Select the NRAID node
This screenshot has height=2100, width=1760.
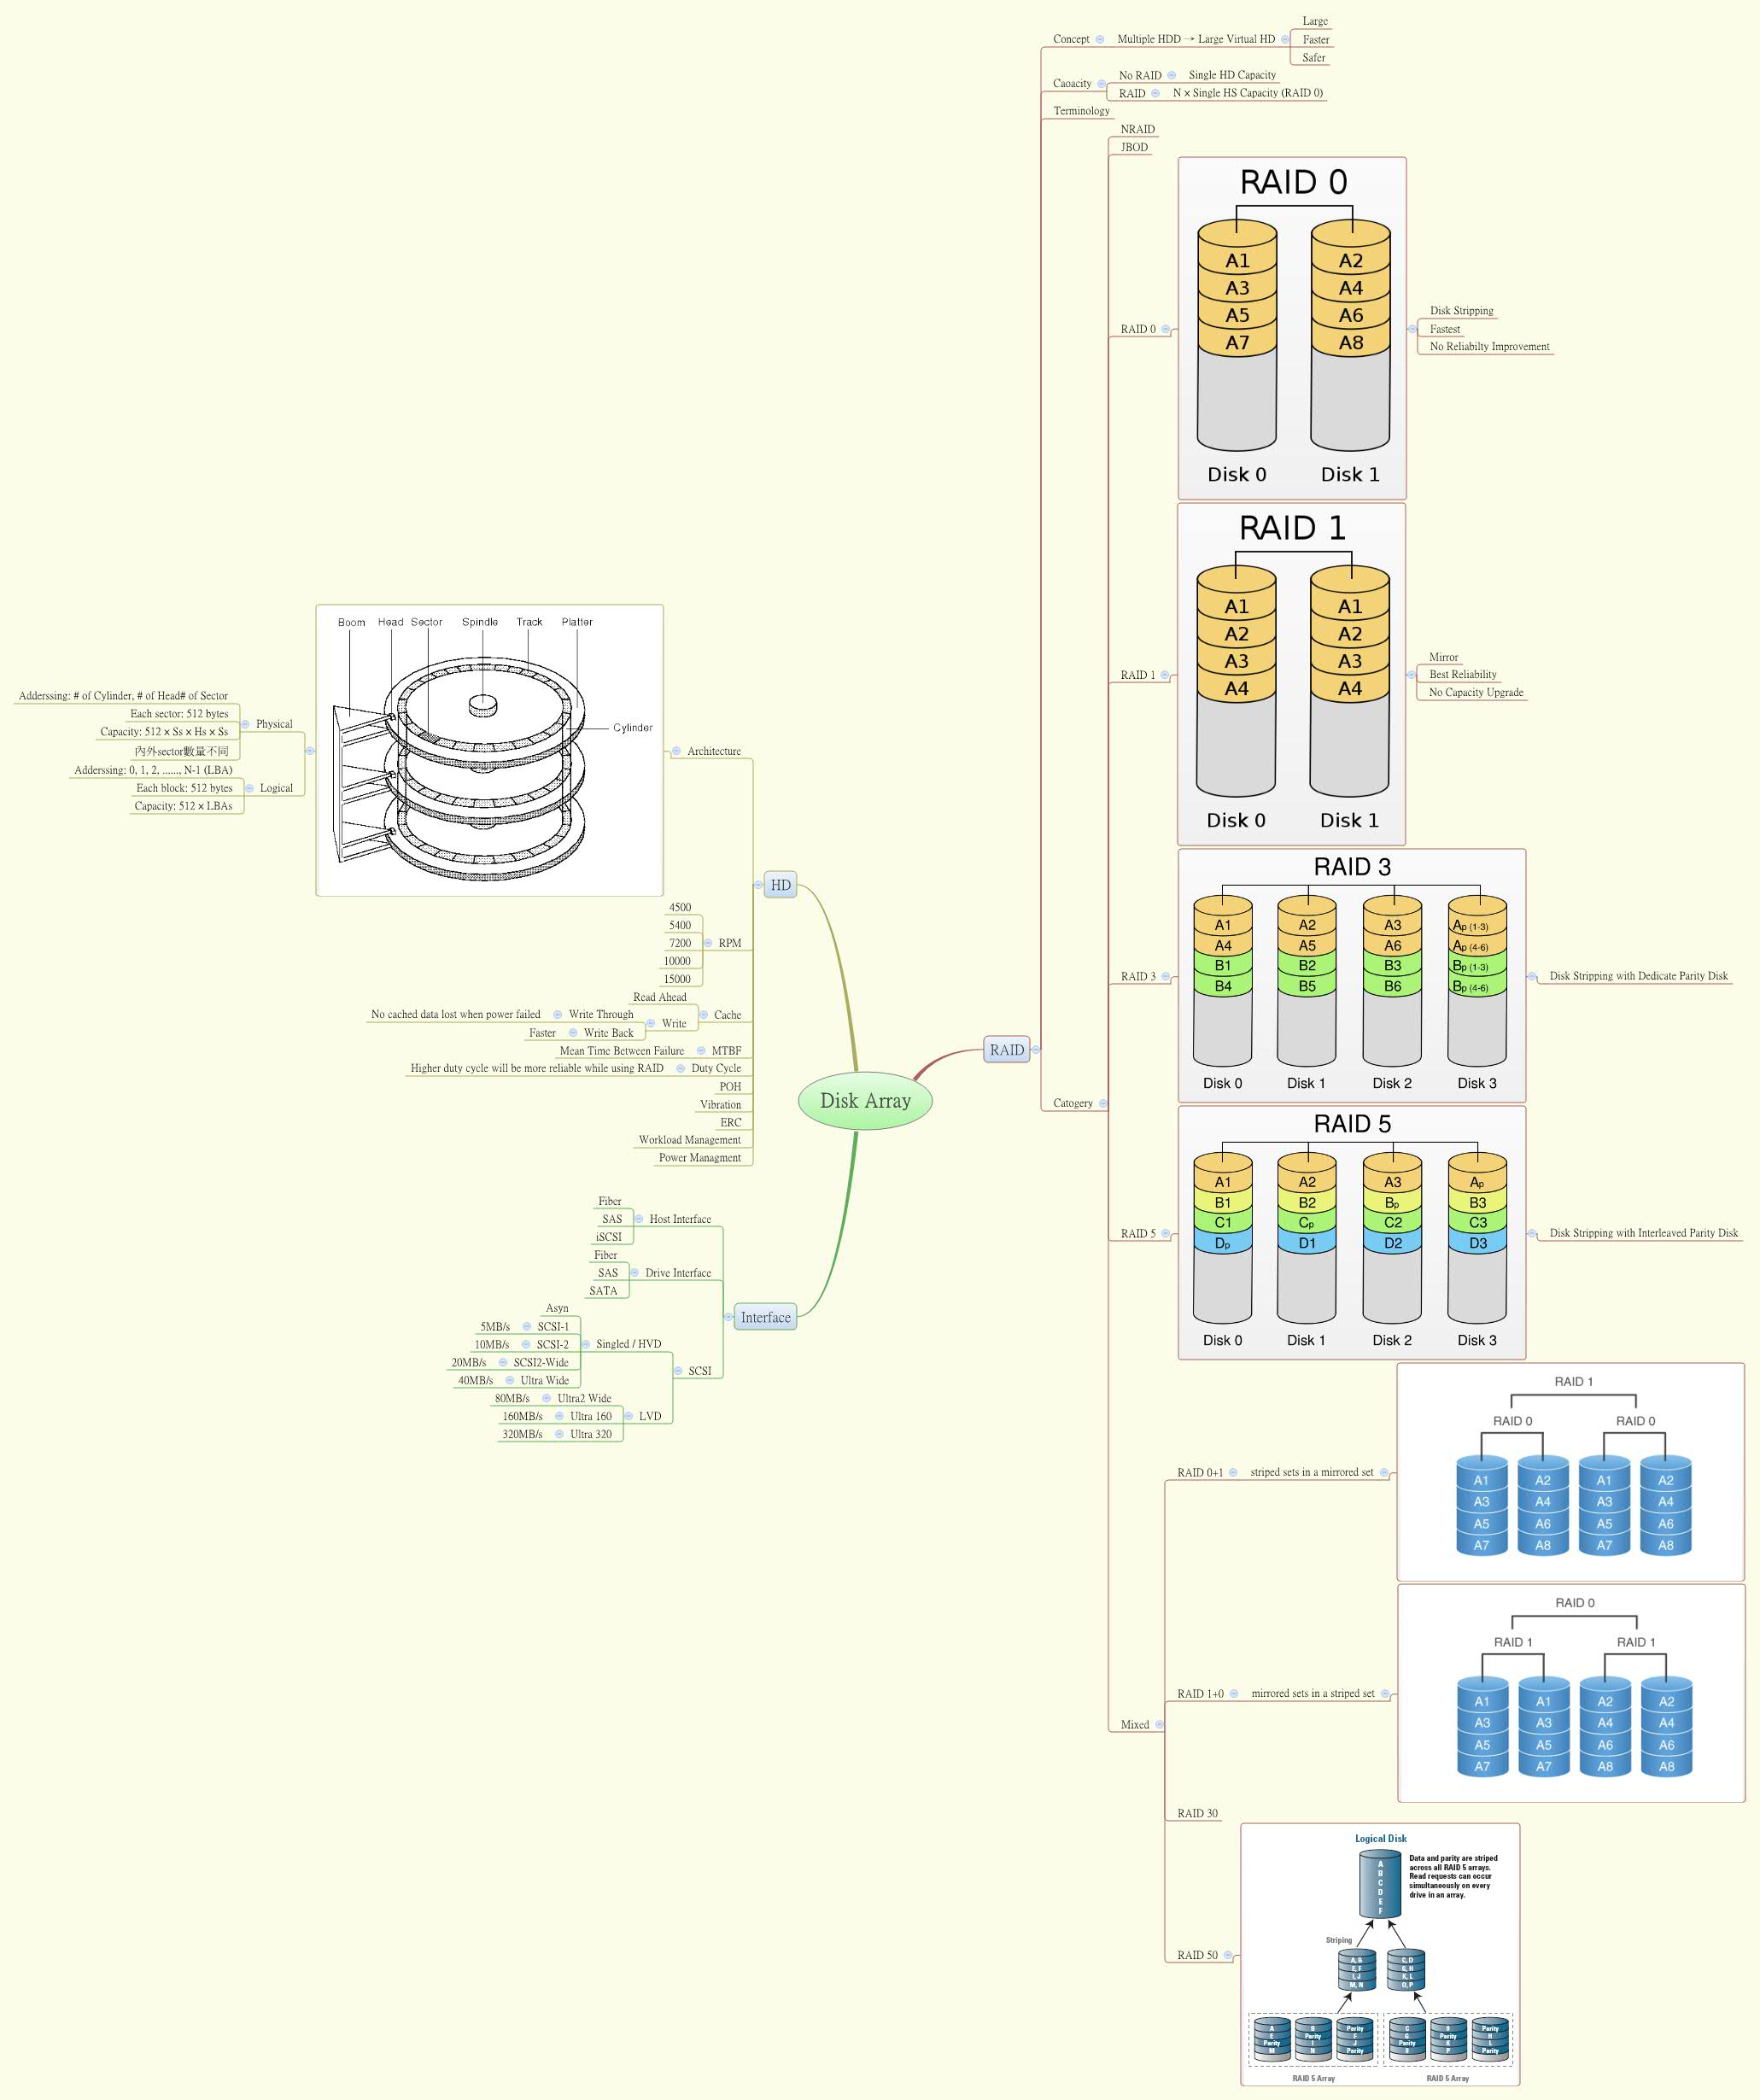[x=1138, y=128]
